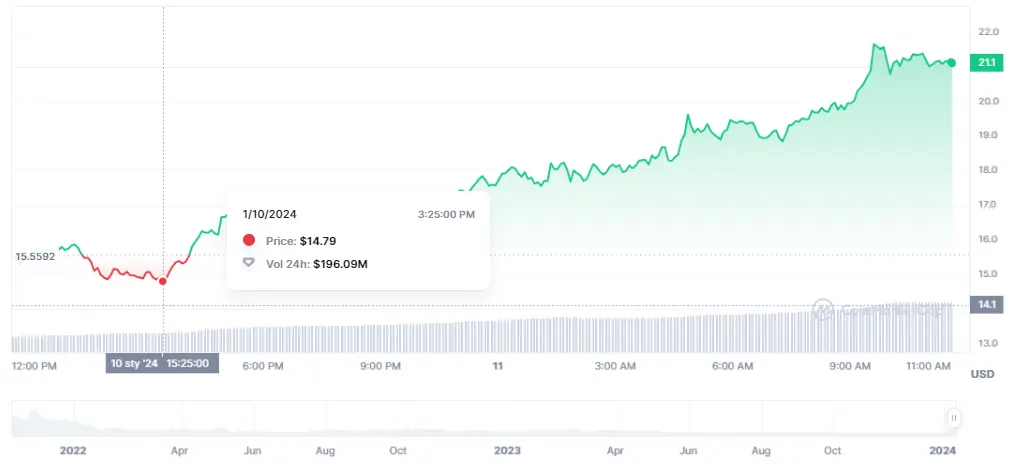
Task: Click the volume icon beside Vol 24h
Action: click(249, 264)
